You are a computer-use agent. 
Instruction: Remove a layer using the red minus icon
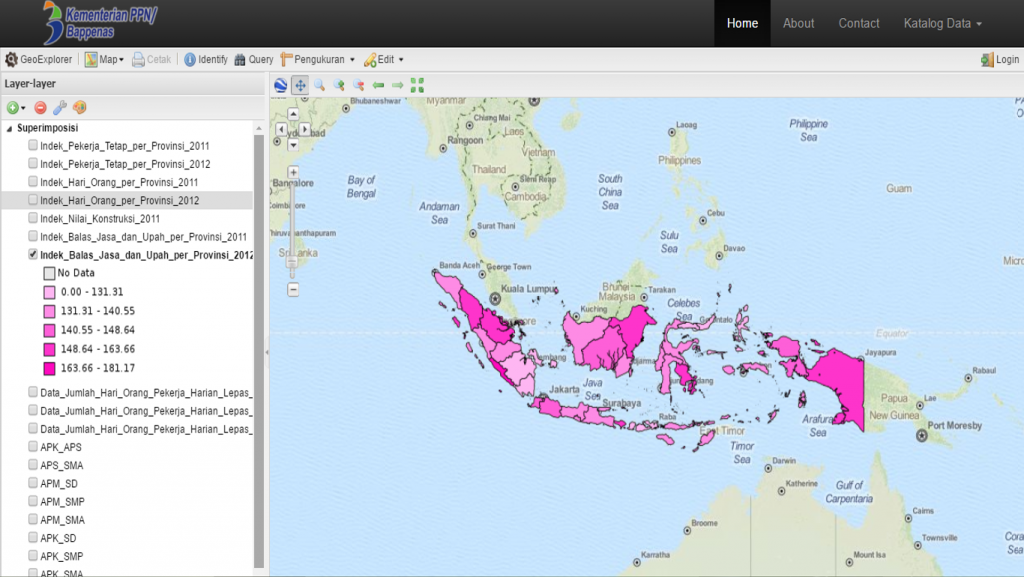pos(40,105)
